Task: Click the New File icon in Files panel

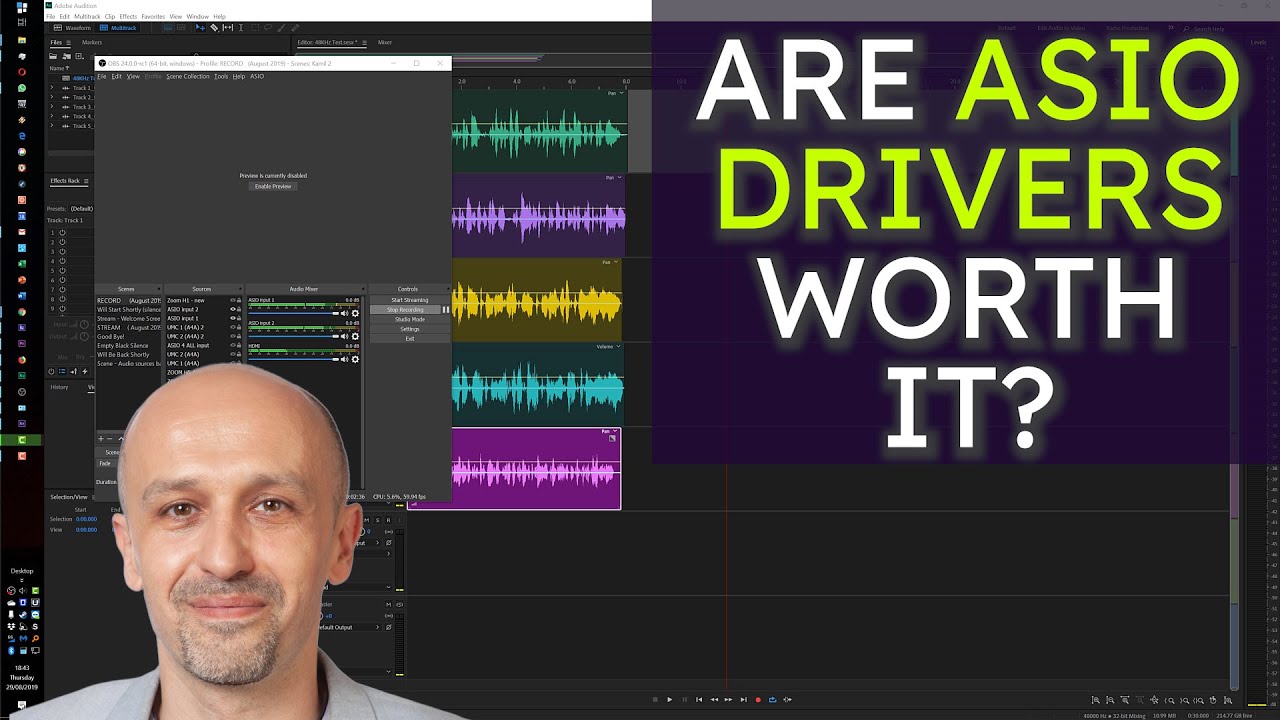Action: (x=79, y=56)
